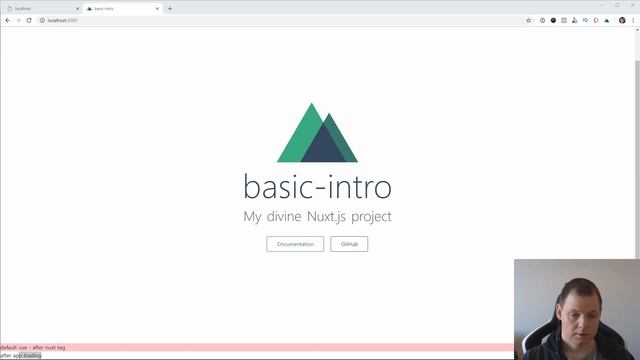Go back with the browser back arrow

(x=8, y=20)
